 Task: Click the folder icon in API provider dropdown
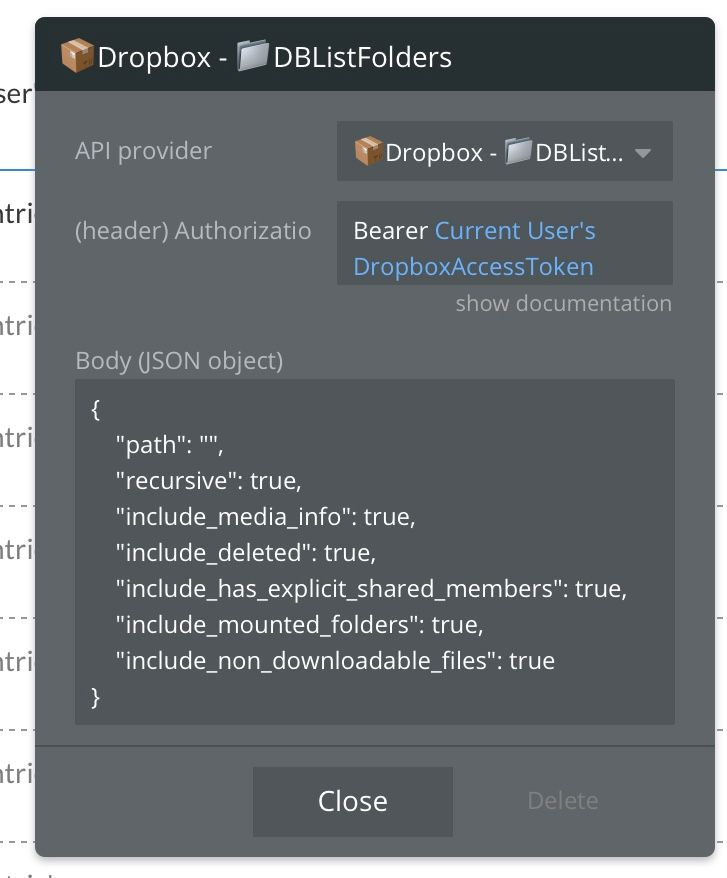point(518,152)
